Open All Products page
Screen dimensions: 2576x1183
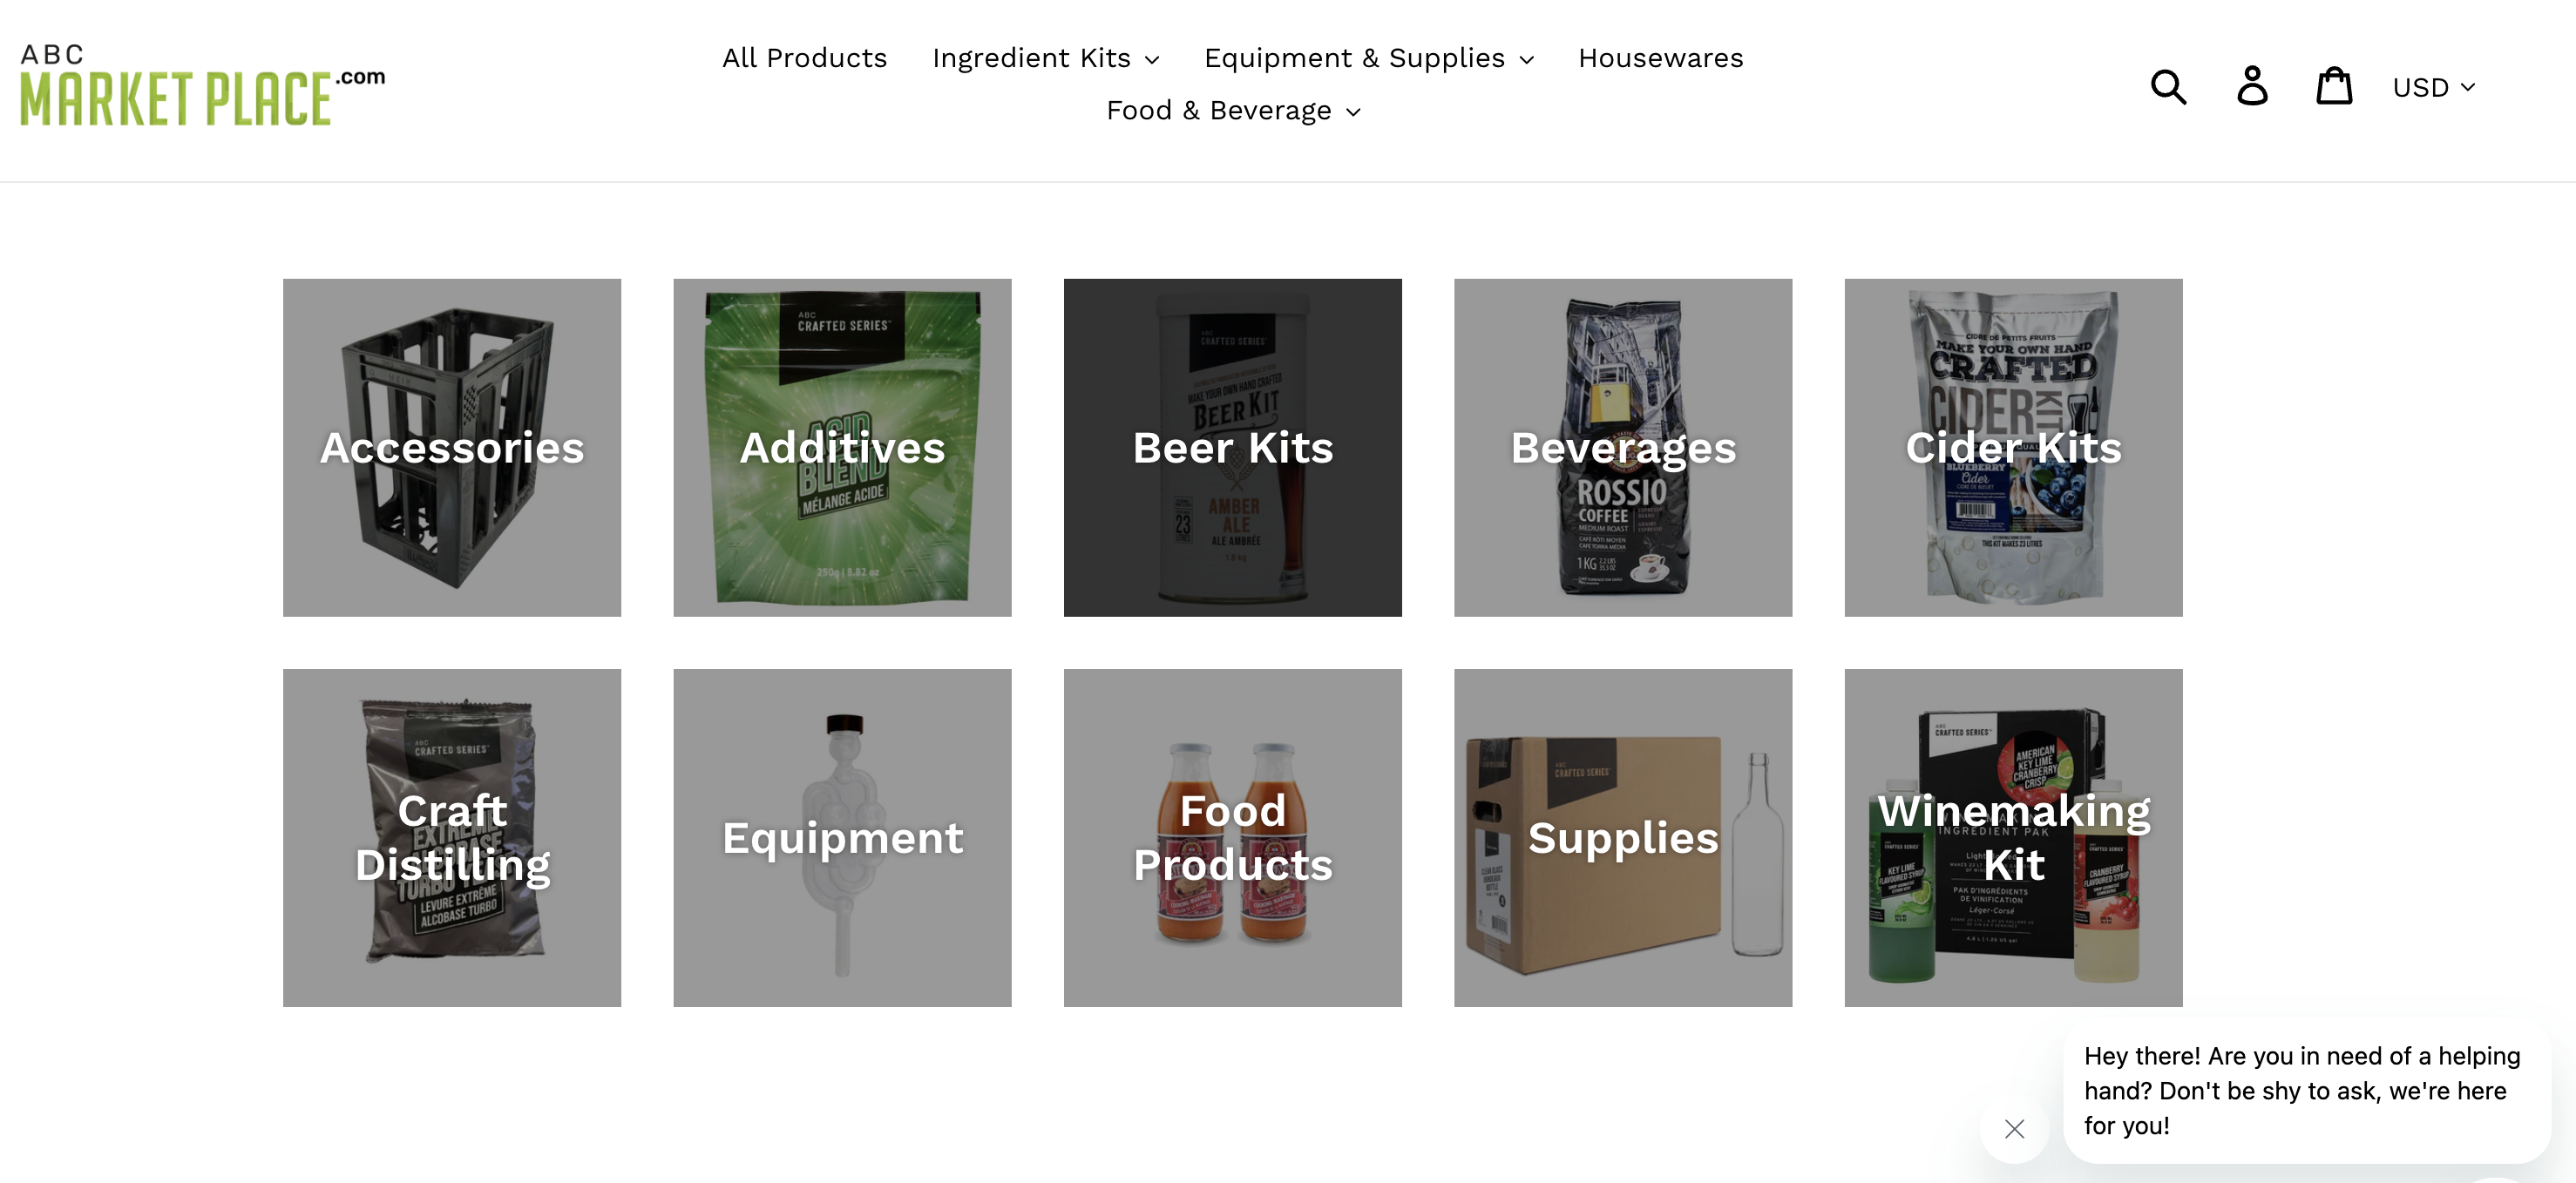[804, 58]
